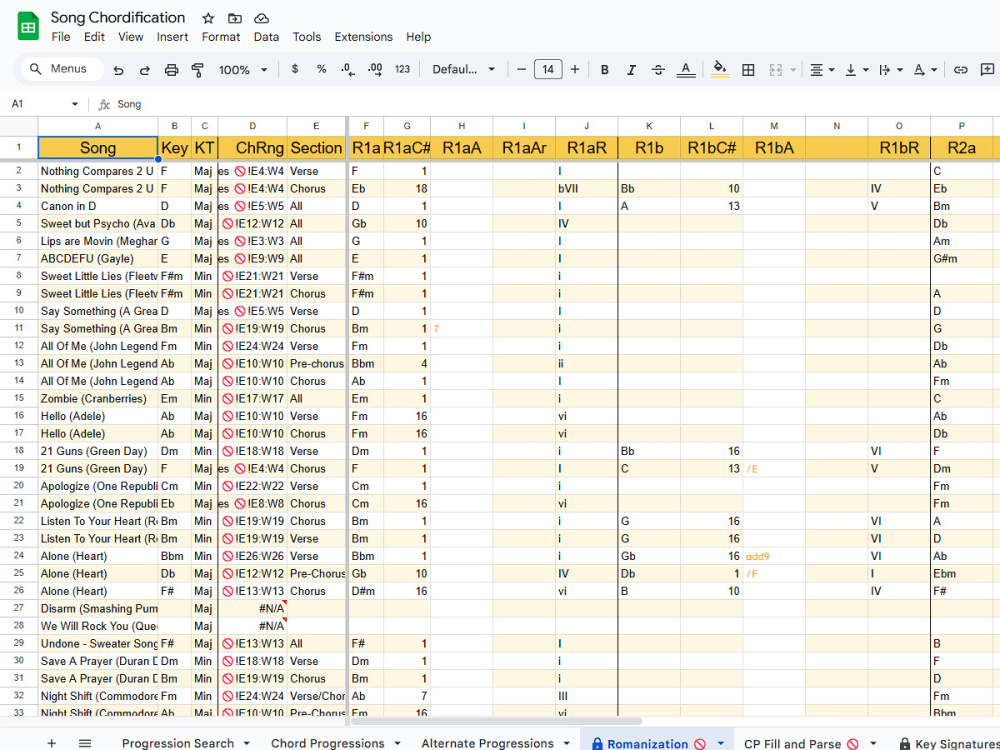Switch to the Alternate Progressions tab

click(487, 743)
